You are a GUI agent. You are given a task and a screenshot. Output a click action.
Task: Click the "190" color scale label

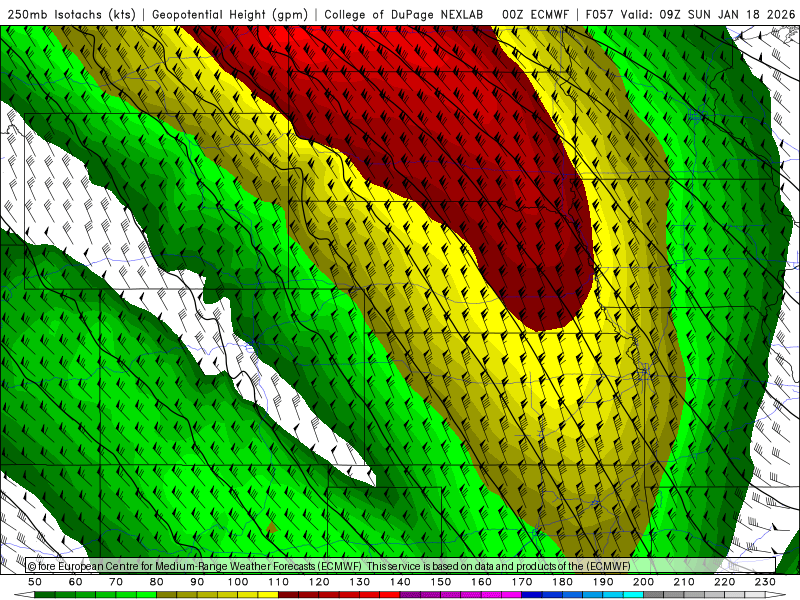pyautogui.click(x=603, y=582)
